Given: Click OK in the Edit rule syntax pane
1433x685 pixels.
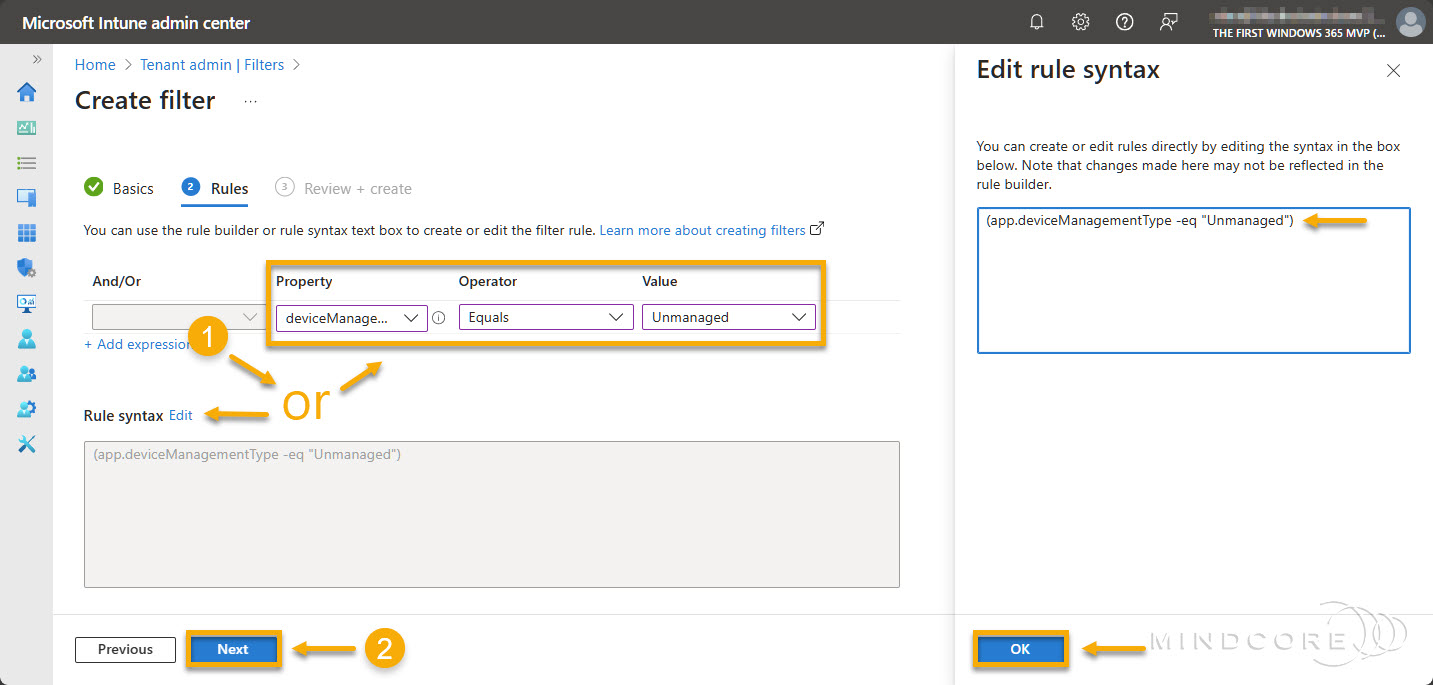Looking at the screenshot, I should (x=1020, y=649).
